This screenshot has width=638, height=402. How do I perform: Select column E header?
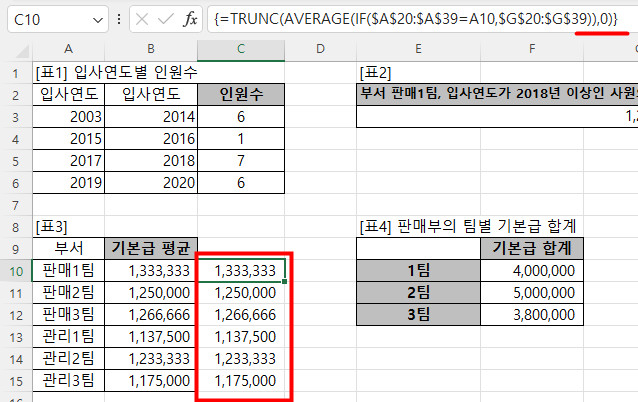point(418,49)
